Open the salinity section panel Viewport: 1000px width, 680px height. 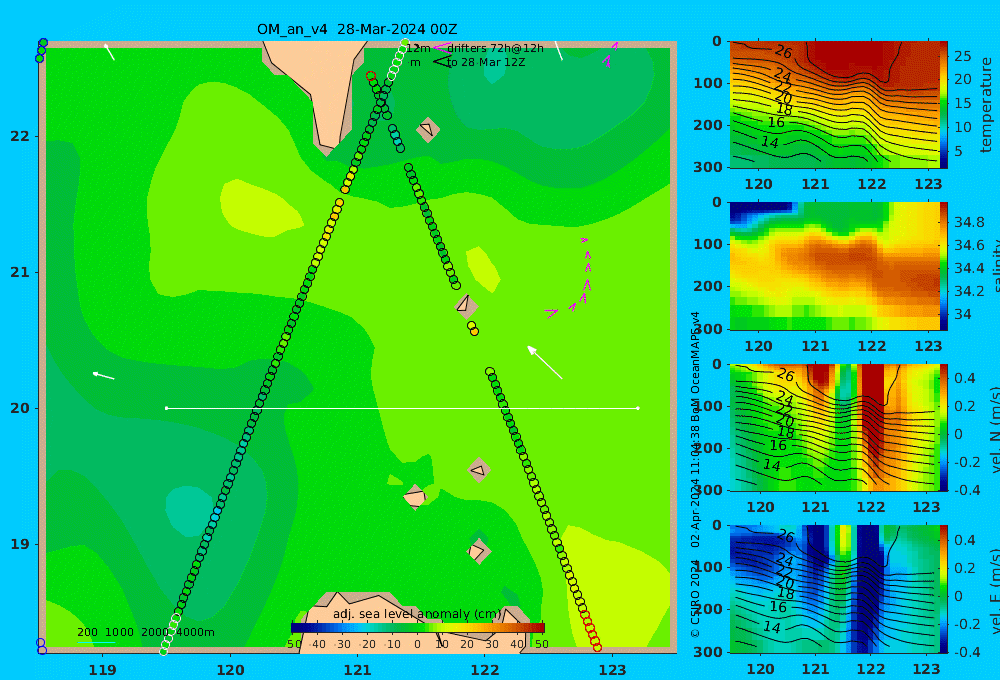pyautogui.click(x=834, y=266)
